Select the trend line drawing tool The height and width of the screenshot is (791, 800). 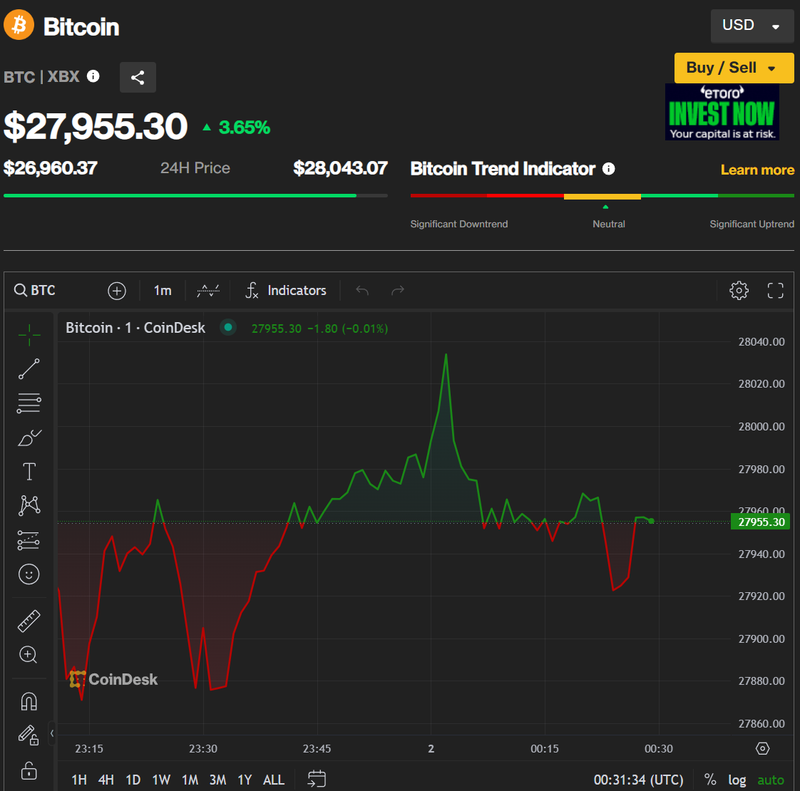(29, 369)
